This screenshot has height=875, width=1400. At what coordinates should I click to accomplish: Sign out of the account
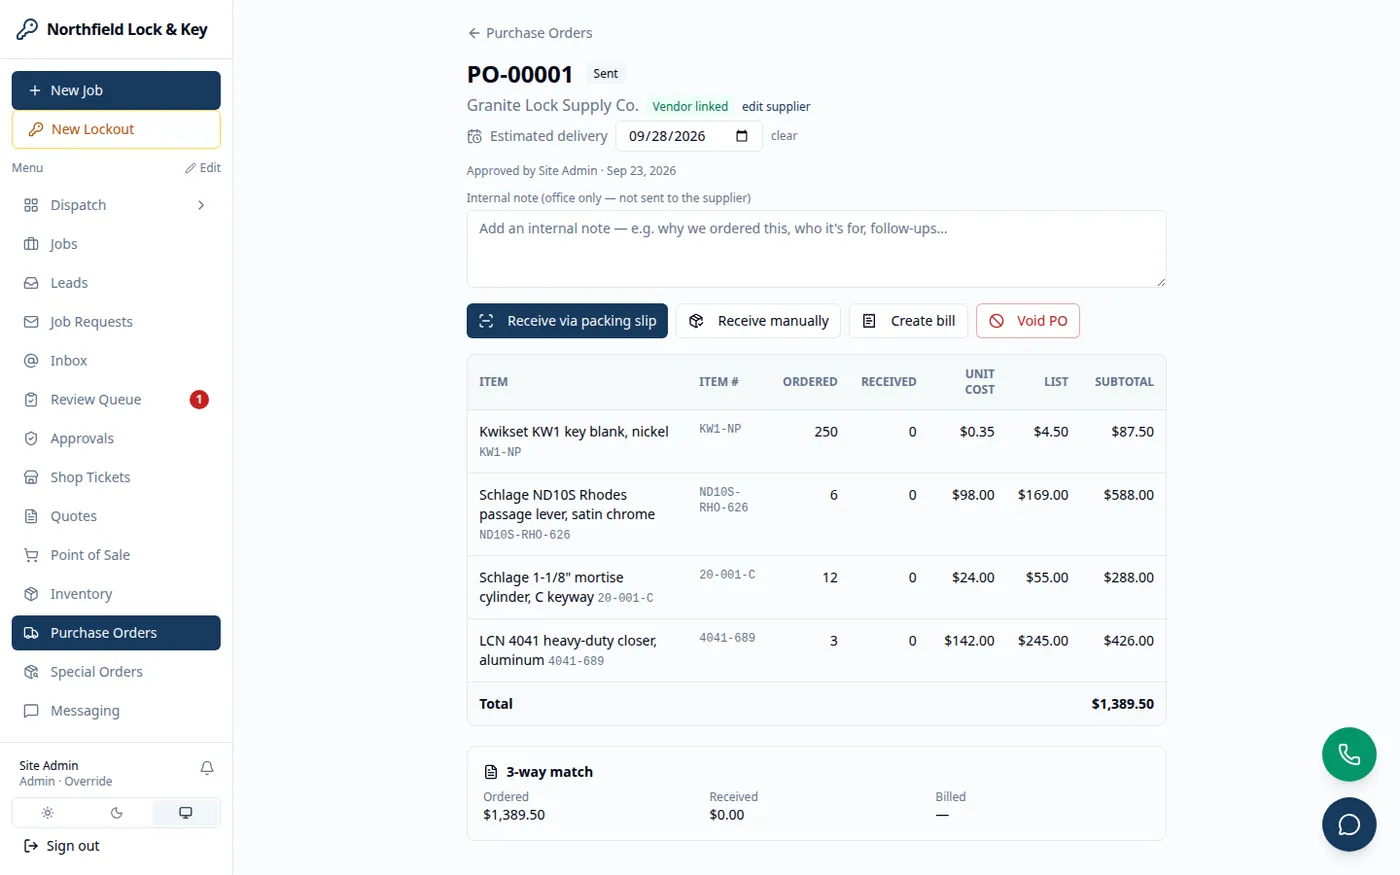[x=62, y=846]
